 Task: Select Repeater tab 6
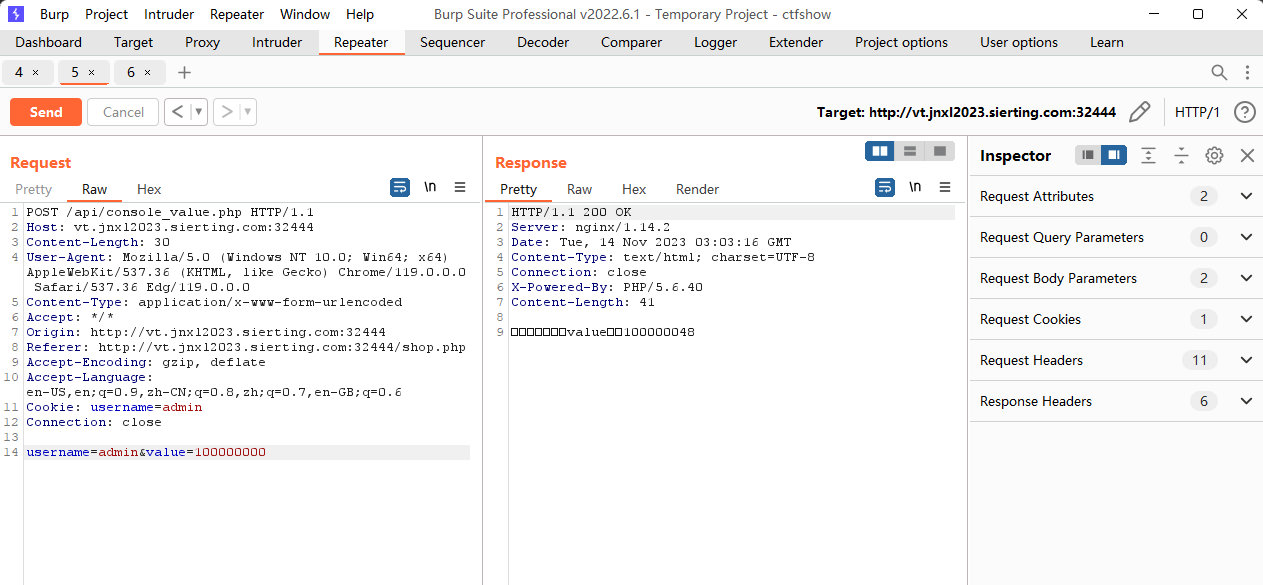[x=131, y=72]
